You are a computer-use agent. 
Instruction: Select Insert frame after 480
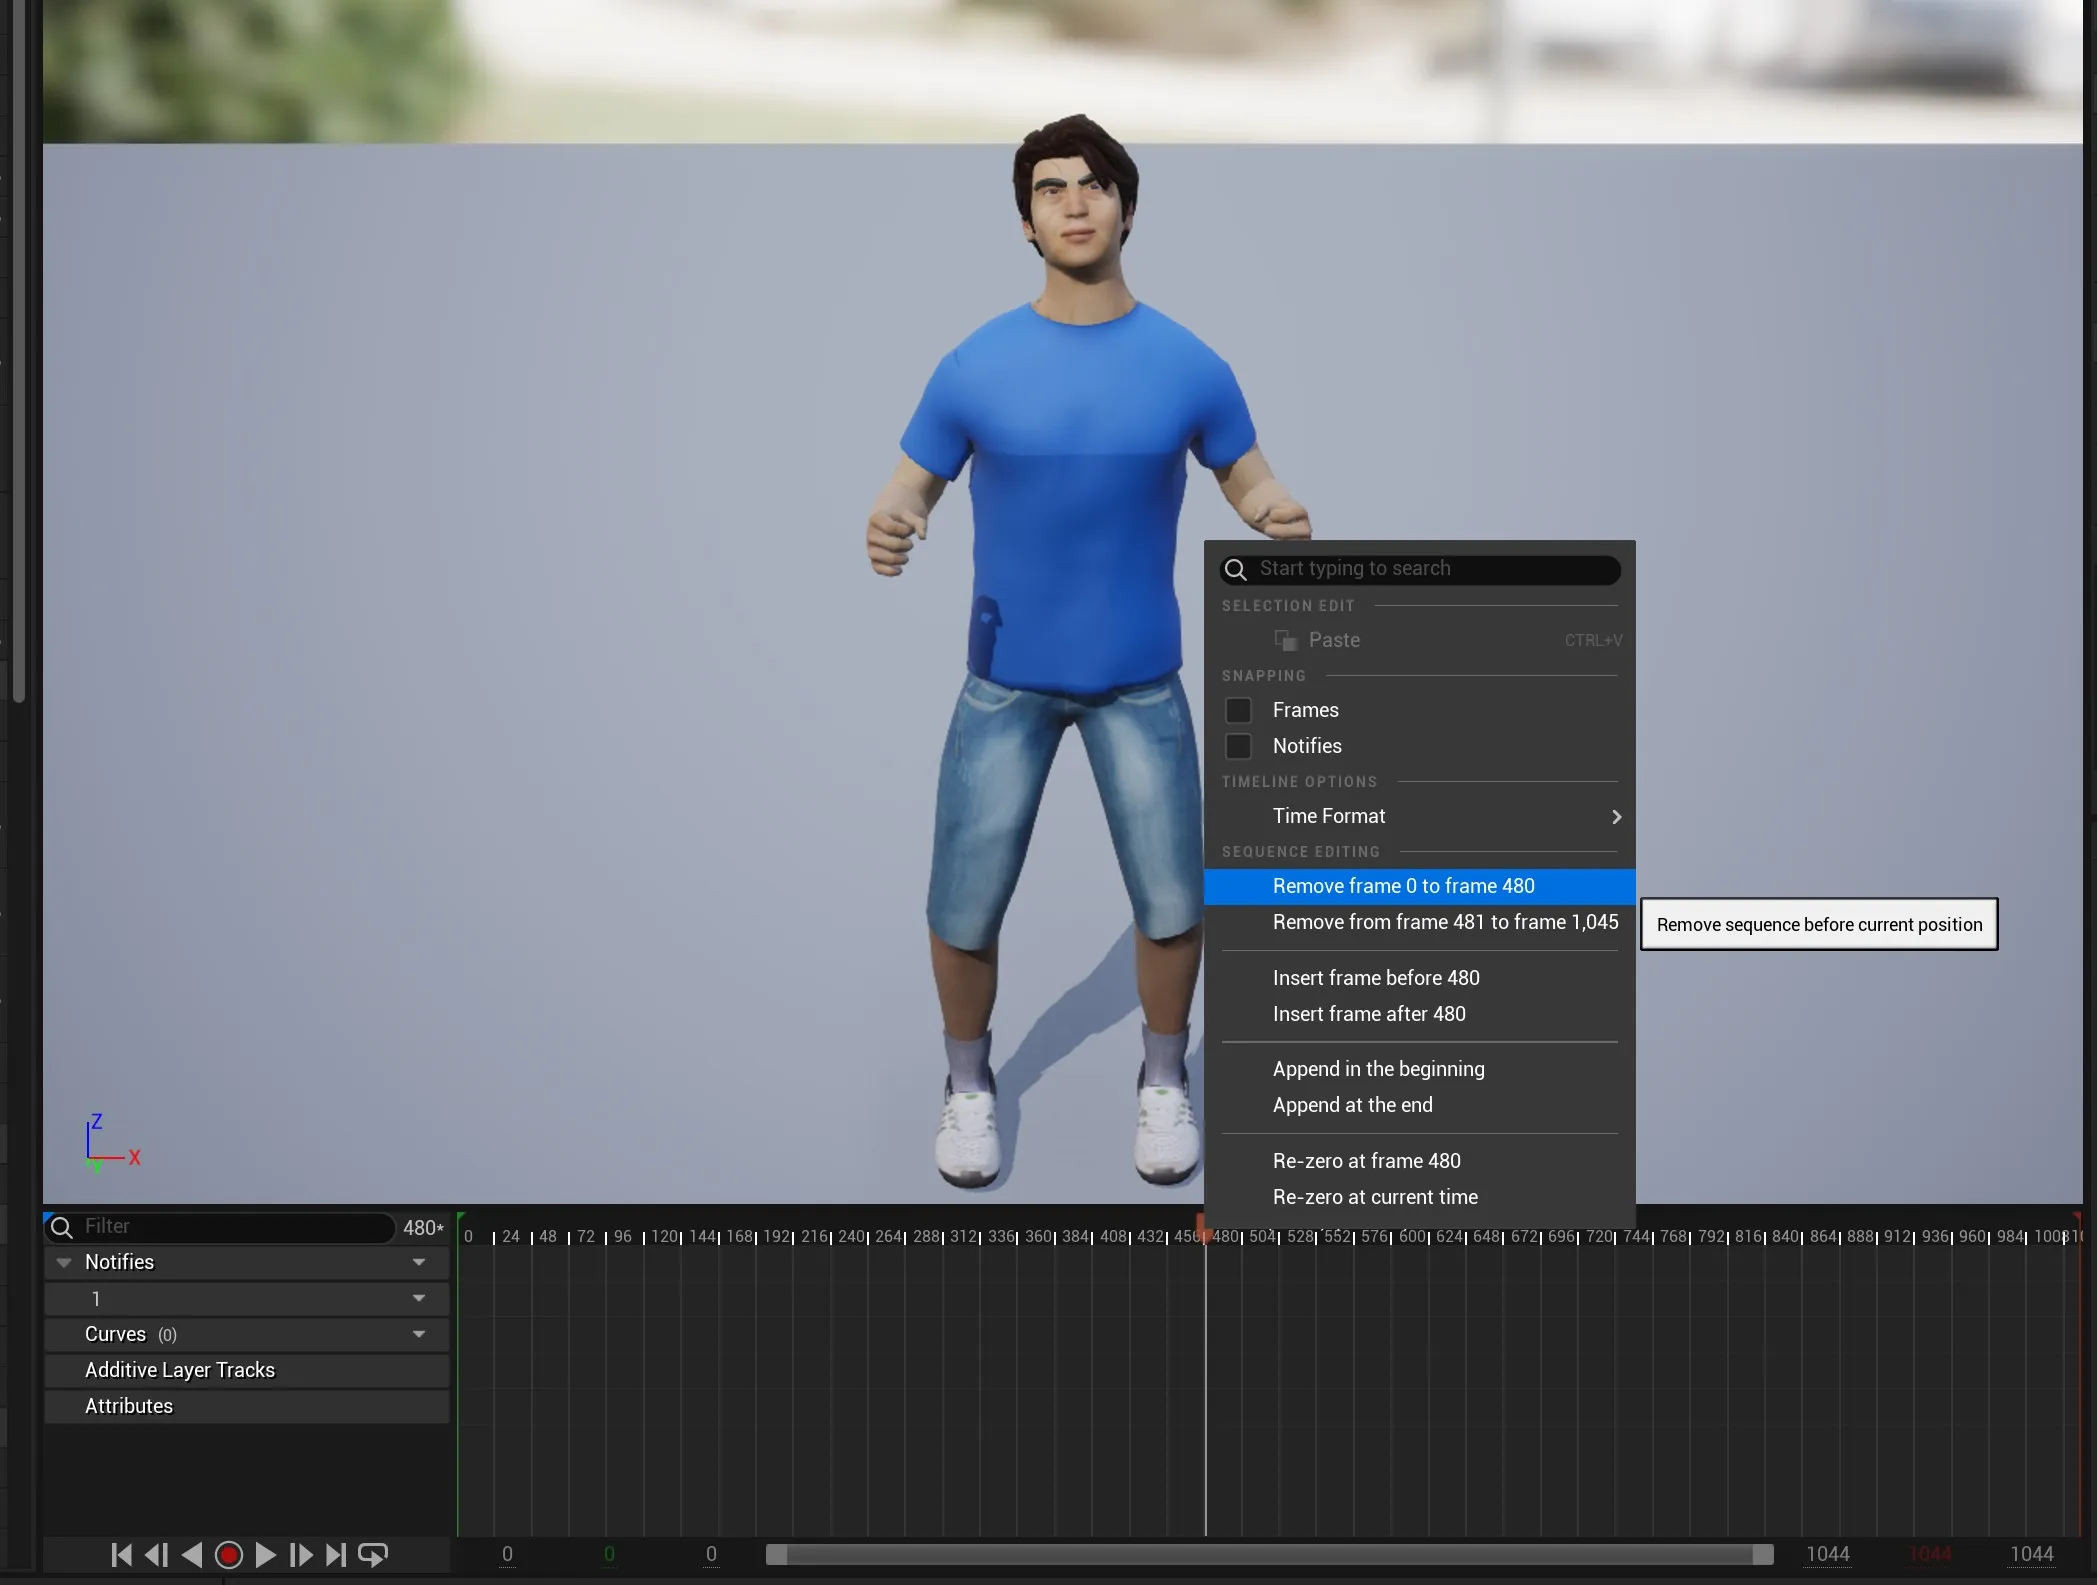click(x=1369, y=1014)
